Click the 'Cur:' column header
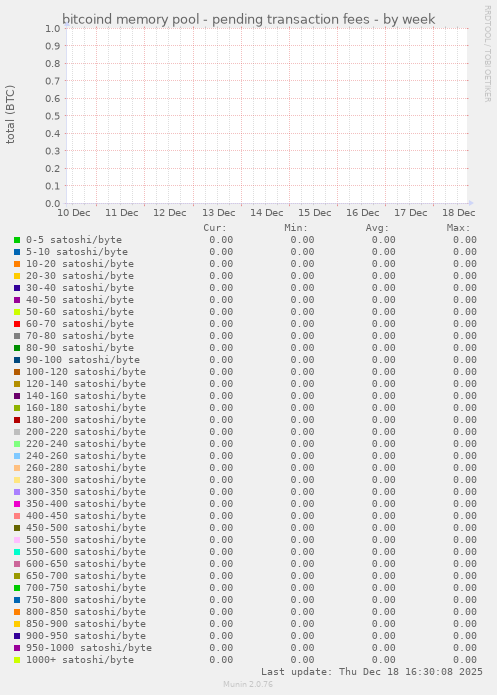Image resolution: width=497 pixels, height=695 pixels. click(215, 228)
